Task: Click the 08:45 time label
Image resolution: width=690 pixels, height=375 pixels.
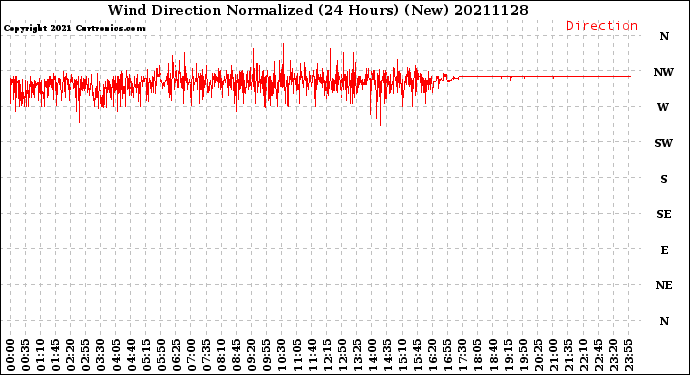Action: coord(237,355)
